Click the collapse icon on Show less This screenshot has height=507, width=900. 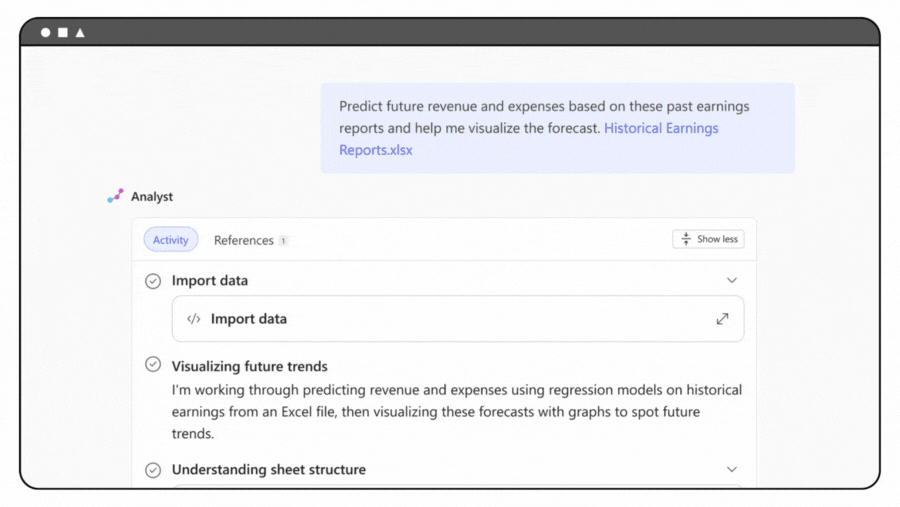coord(686,239)
